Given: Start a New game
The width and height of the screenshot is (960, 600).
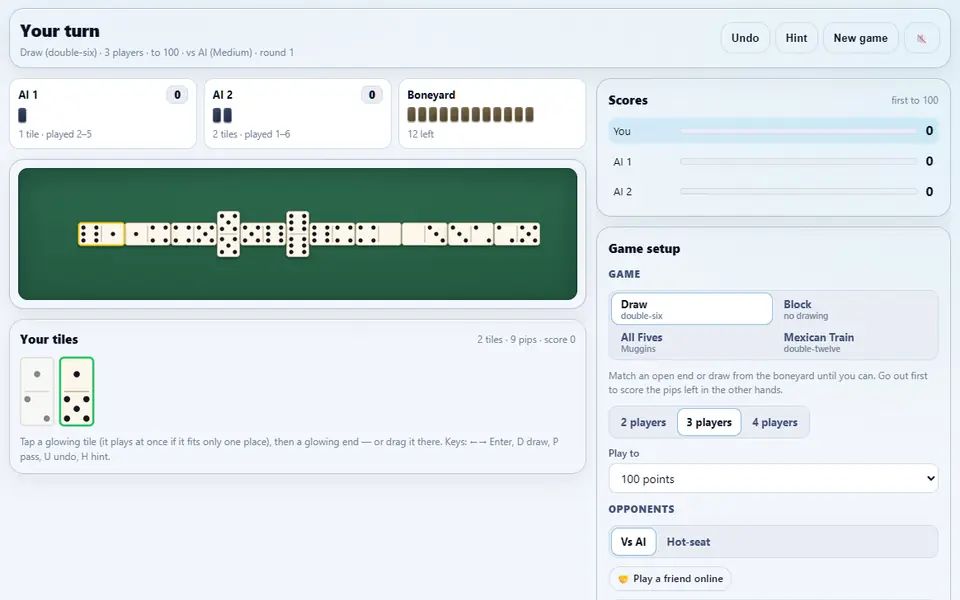Looking at the screenshot, I should point(860,38).
